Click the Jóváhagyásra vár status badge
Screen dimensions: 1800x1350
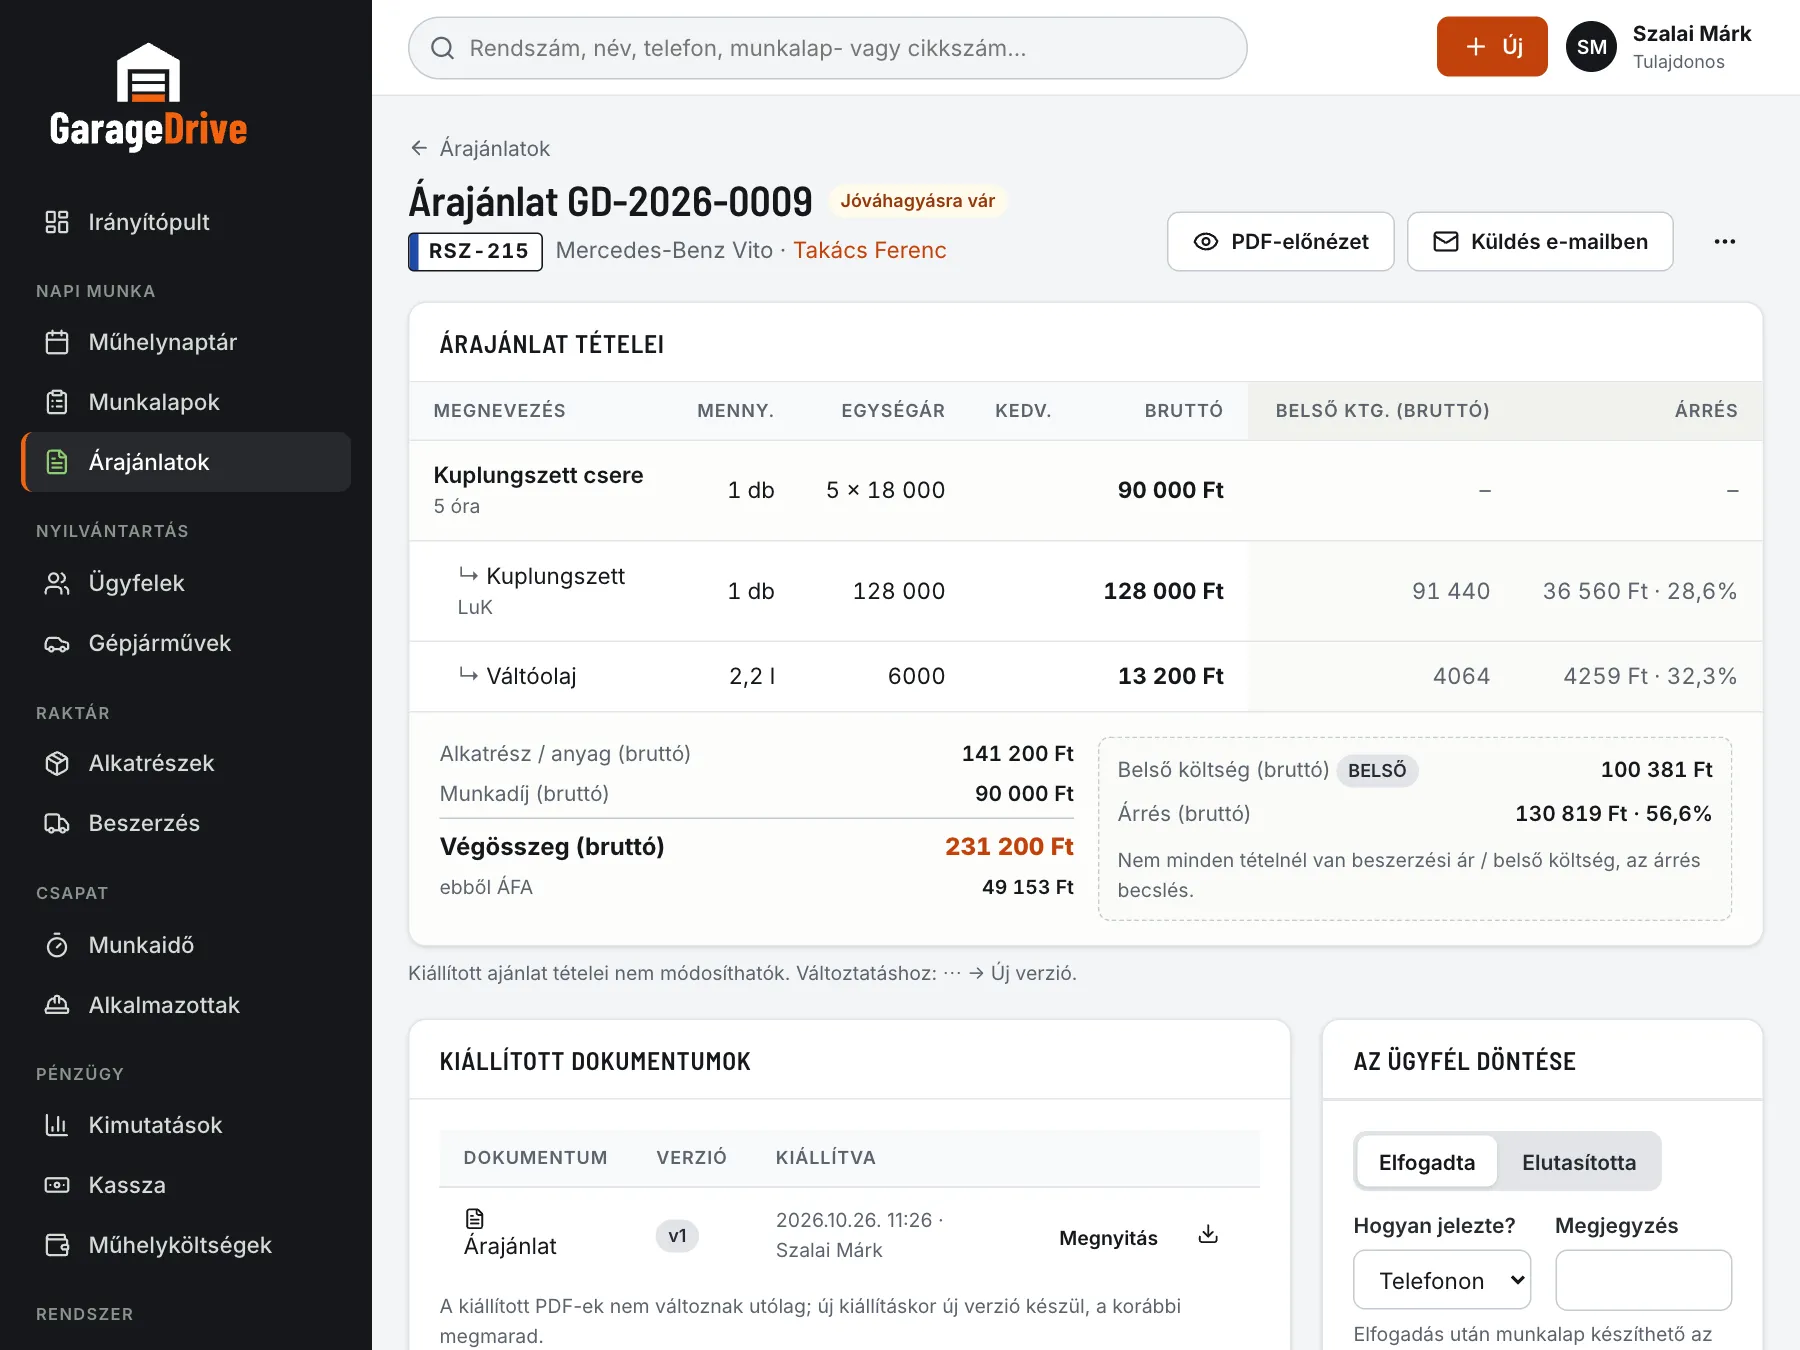click(x=917, y=201)
